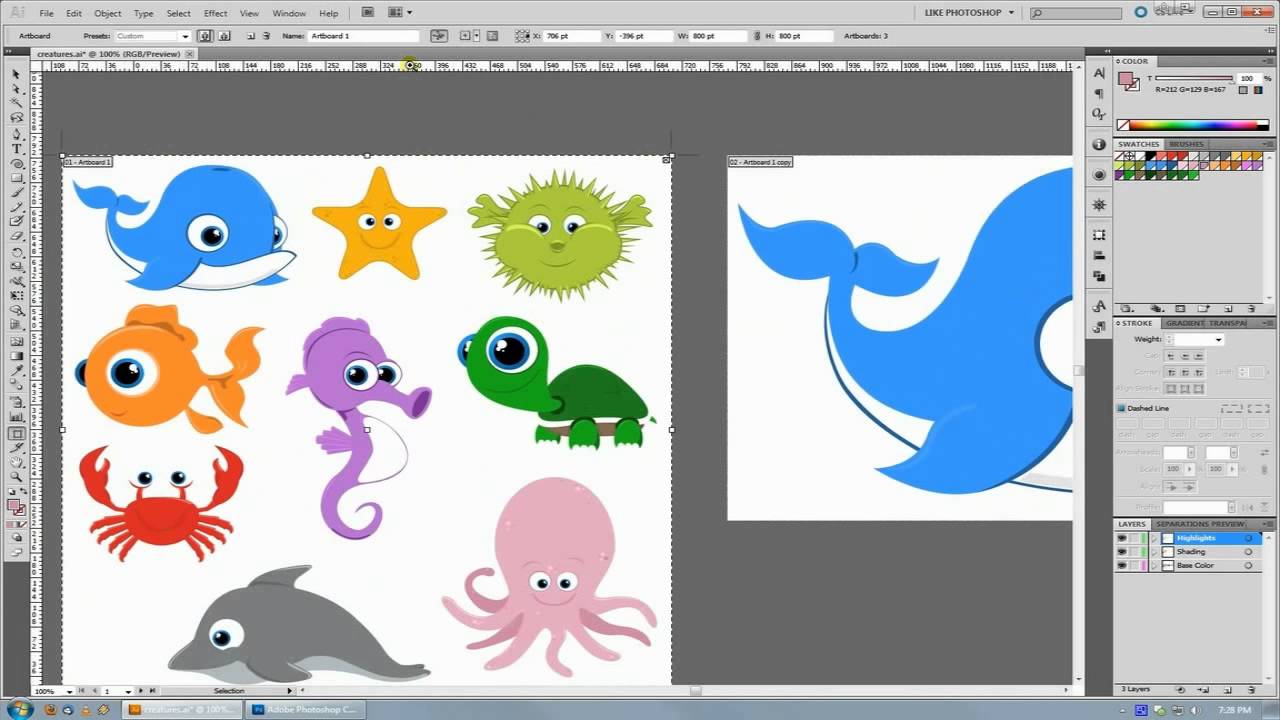Select the Selection arrow tool

tap(17, 74)
